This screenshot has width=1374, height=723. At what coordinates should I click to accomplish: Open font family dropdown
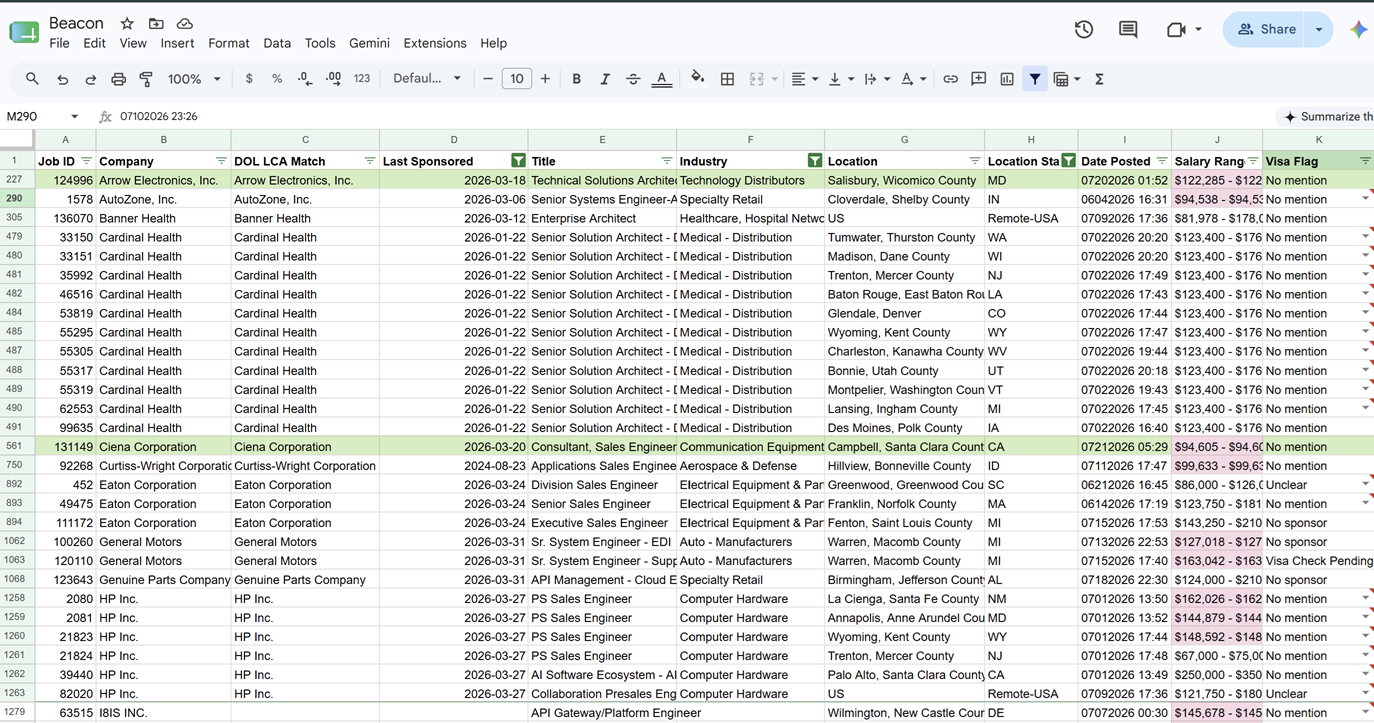point(427,79)
